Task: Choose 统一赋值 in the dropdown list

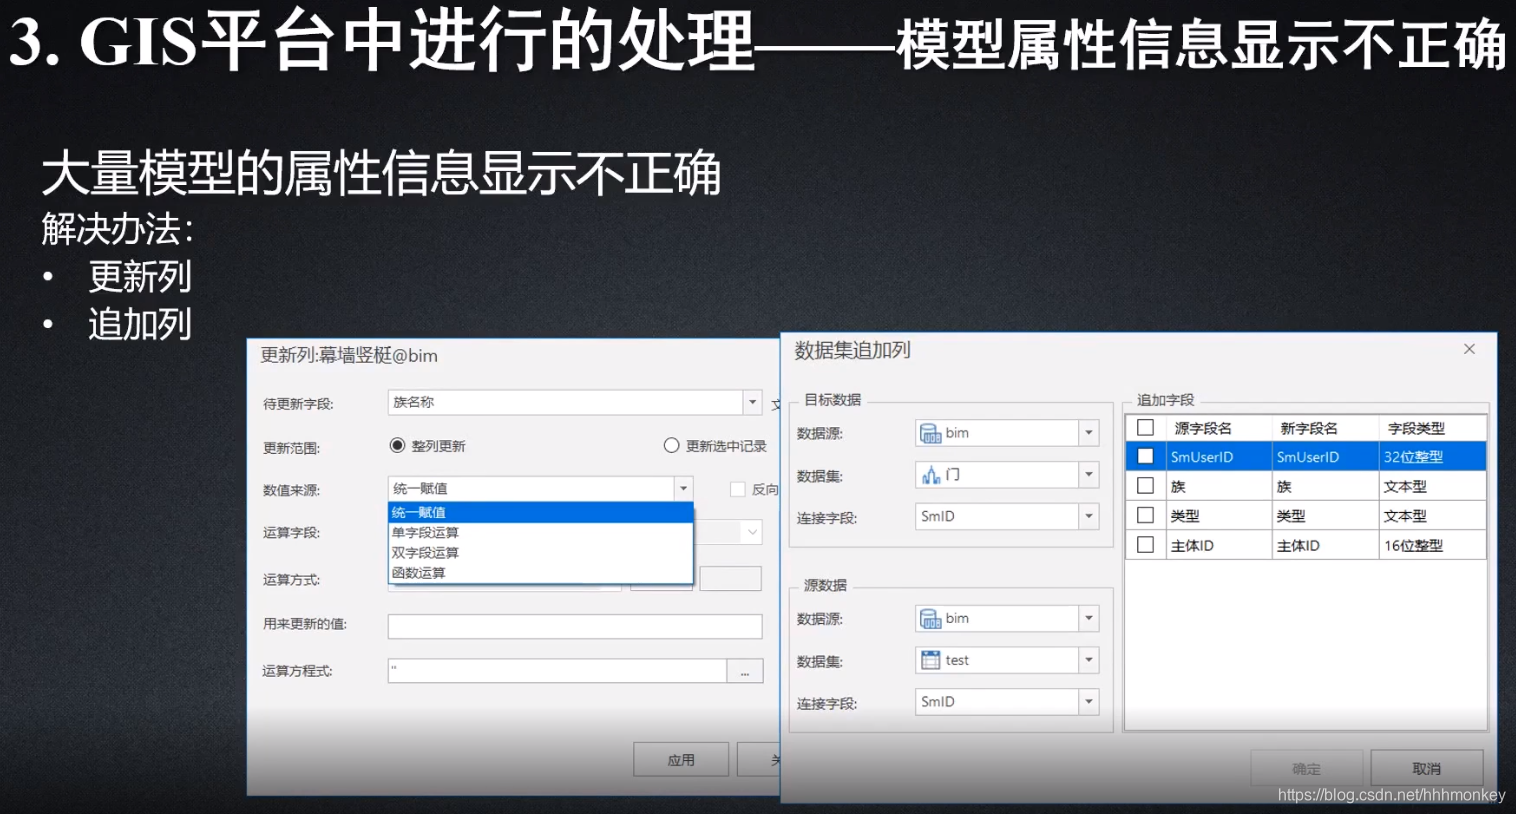Action: (540, 512)
